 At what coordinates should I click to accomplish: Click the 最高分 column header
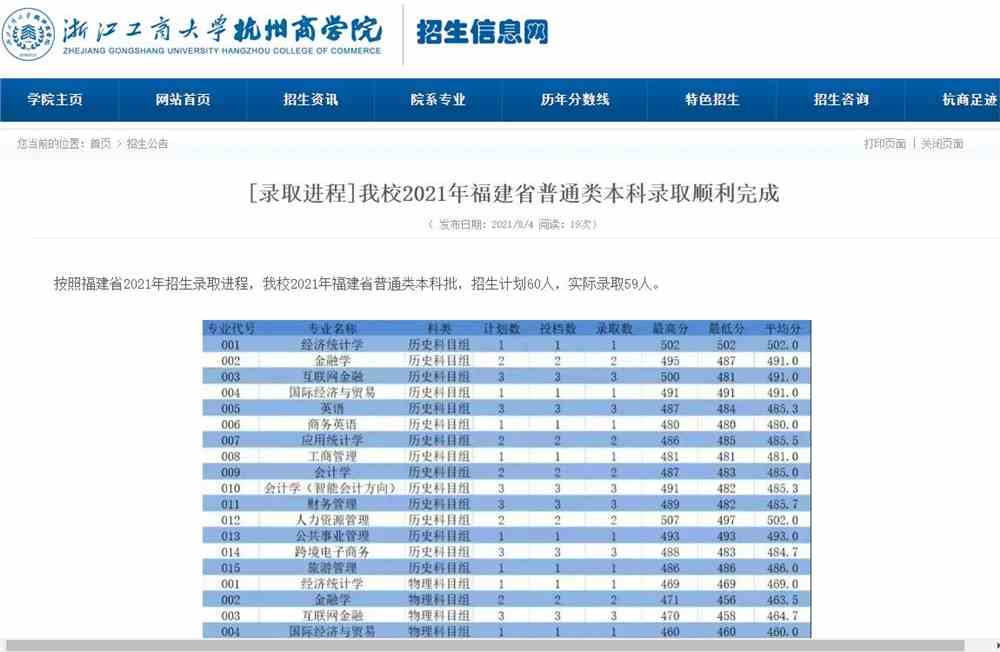click(x=670, y=329)
